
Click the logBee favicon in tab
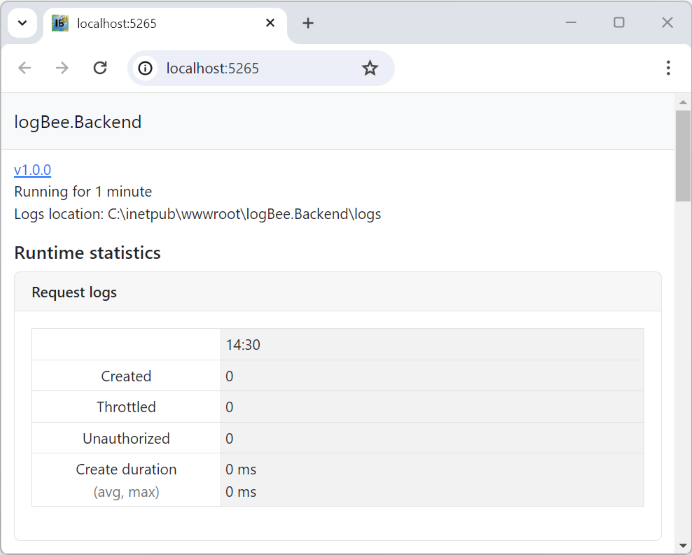coord(60,23)
